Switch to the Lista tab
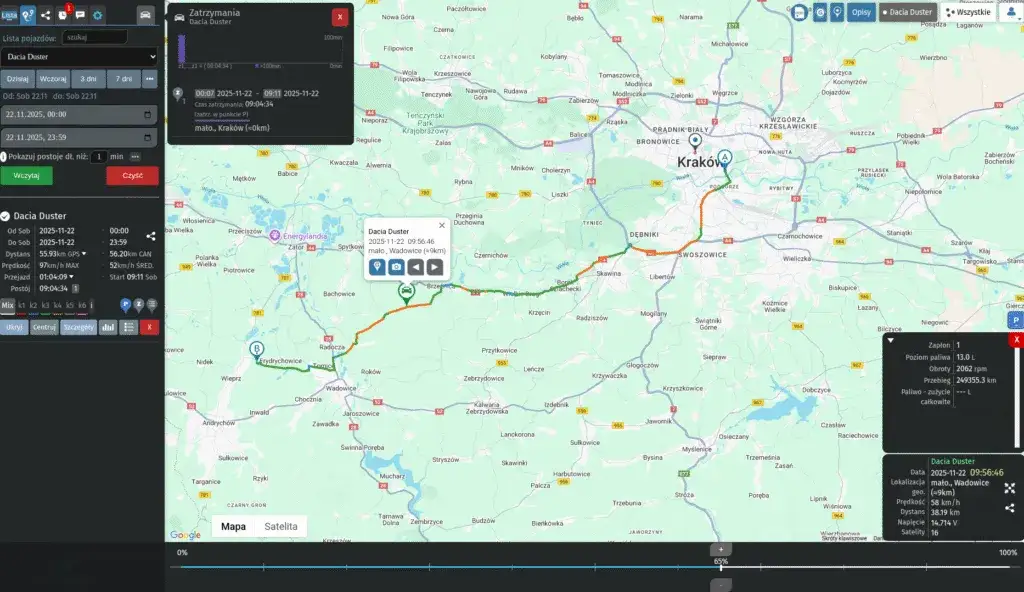 (9, 14)
